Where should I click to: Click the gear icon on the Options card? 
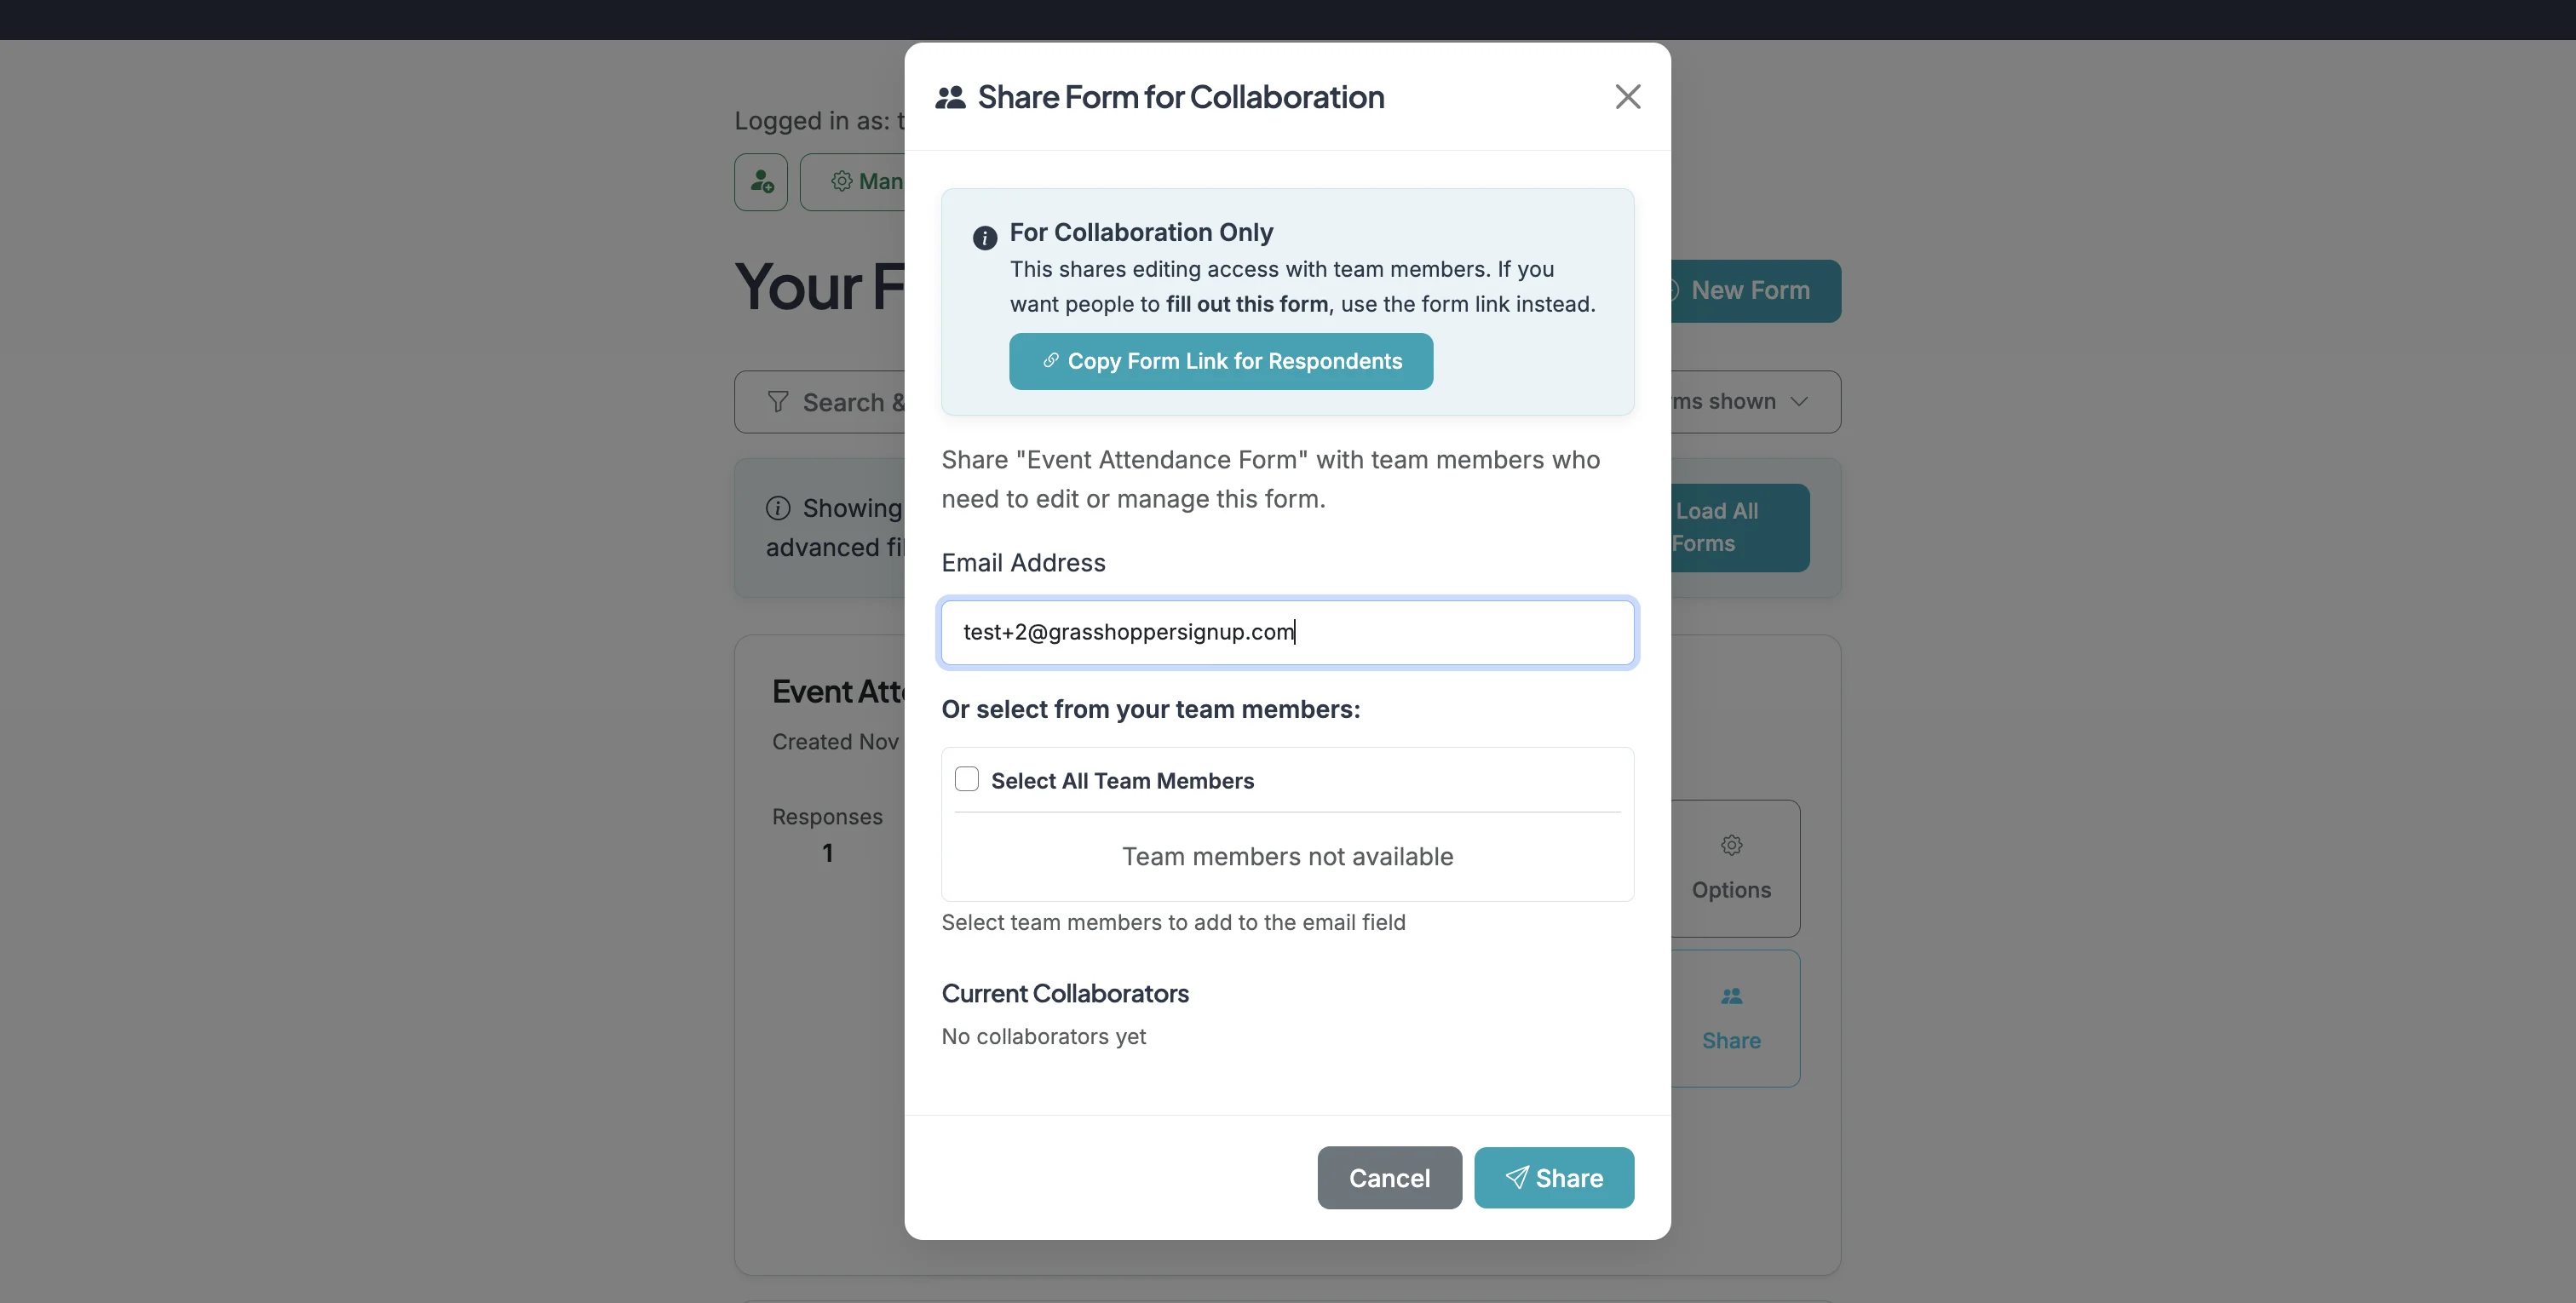(x=1731, y=845)
